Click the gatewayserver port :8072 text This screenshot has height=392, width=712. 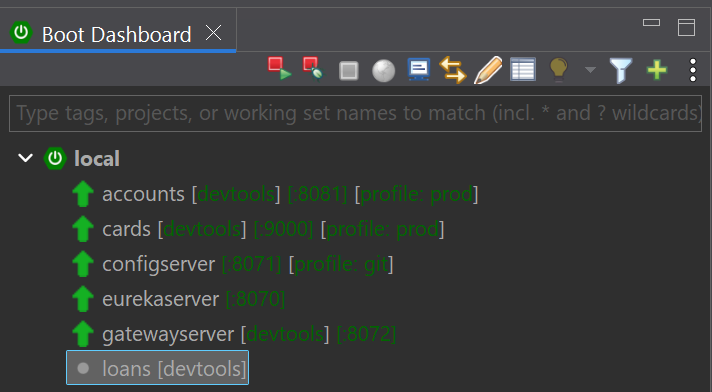point(366,334)
